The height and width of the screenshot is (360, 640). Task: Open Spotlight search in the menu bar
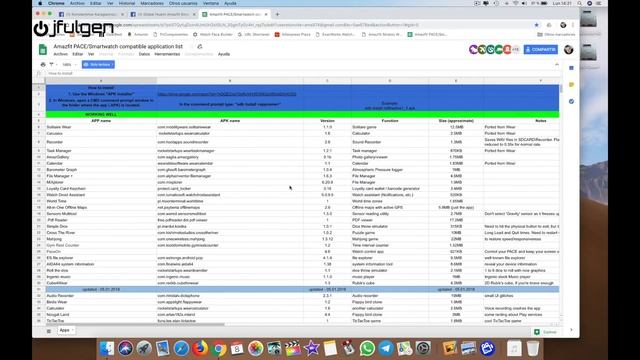pos(580,3)
